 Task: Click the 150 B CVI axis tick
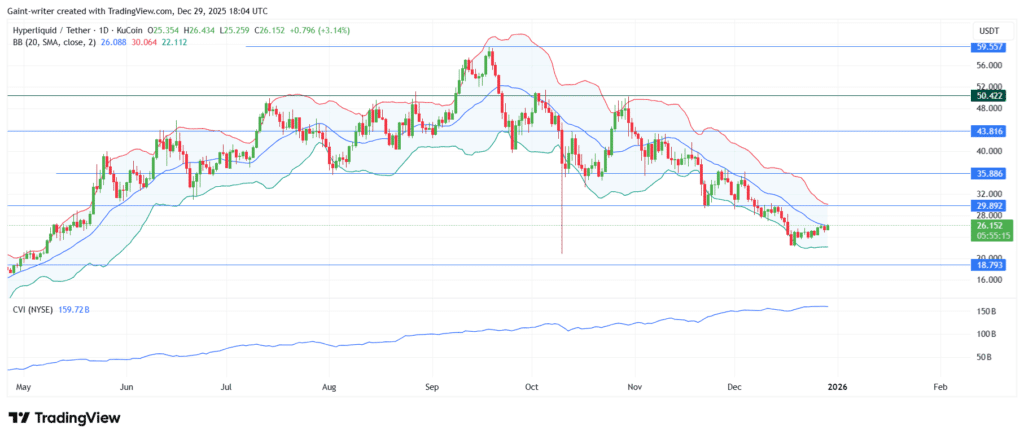[x=986, y=311]
